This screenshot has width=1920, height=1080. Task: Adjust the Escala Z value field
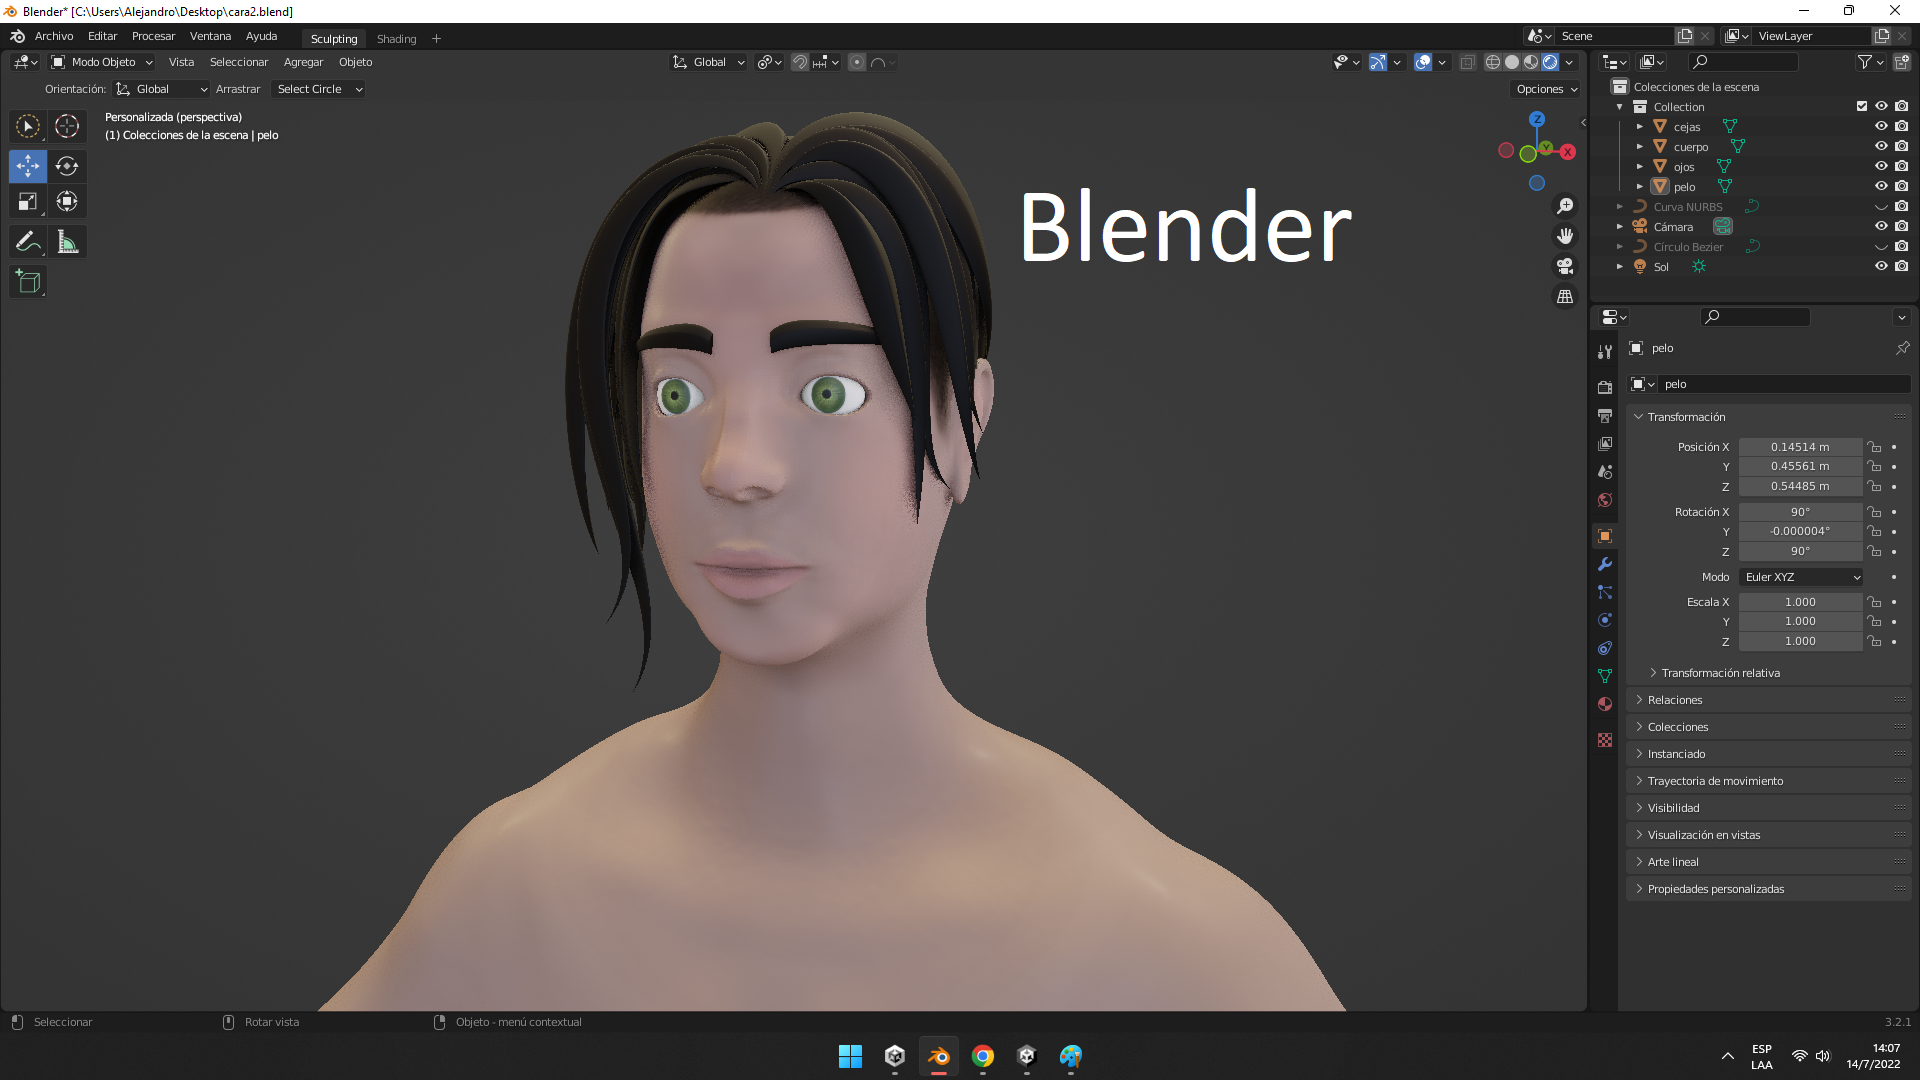pyautogui.click(x=1800, y=641)
